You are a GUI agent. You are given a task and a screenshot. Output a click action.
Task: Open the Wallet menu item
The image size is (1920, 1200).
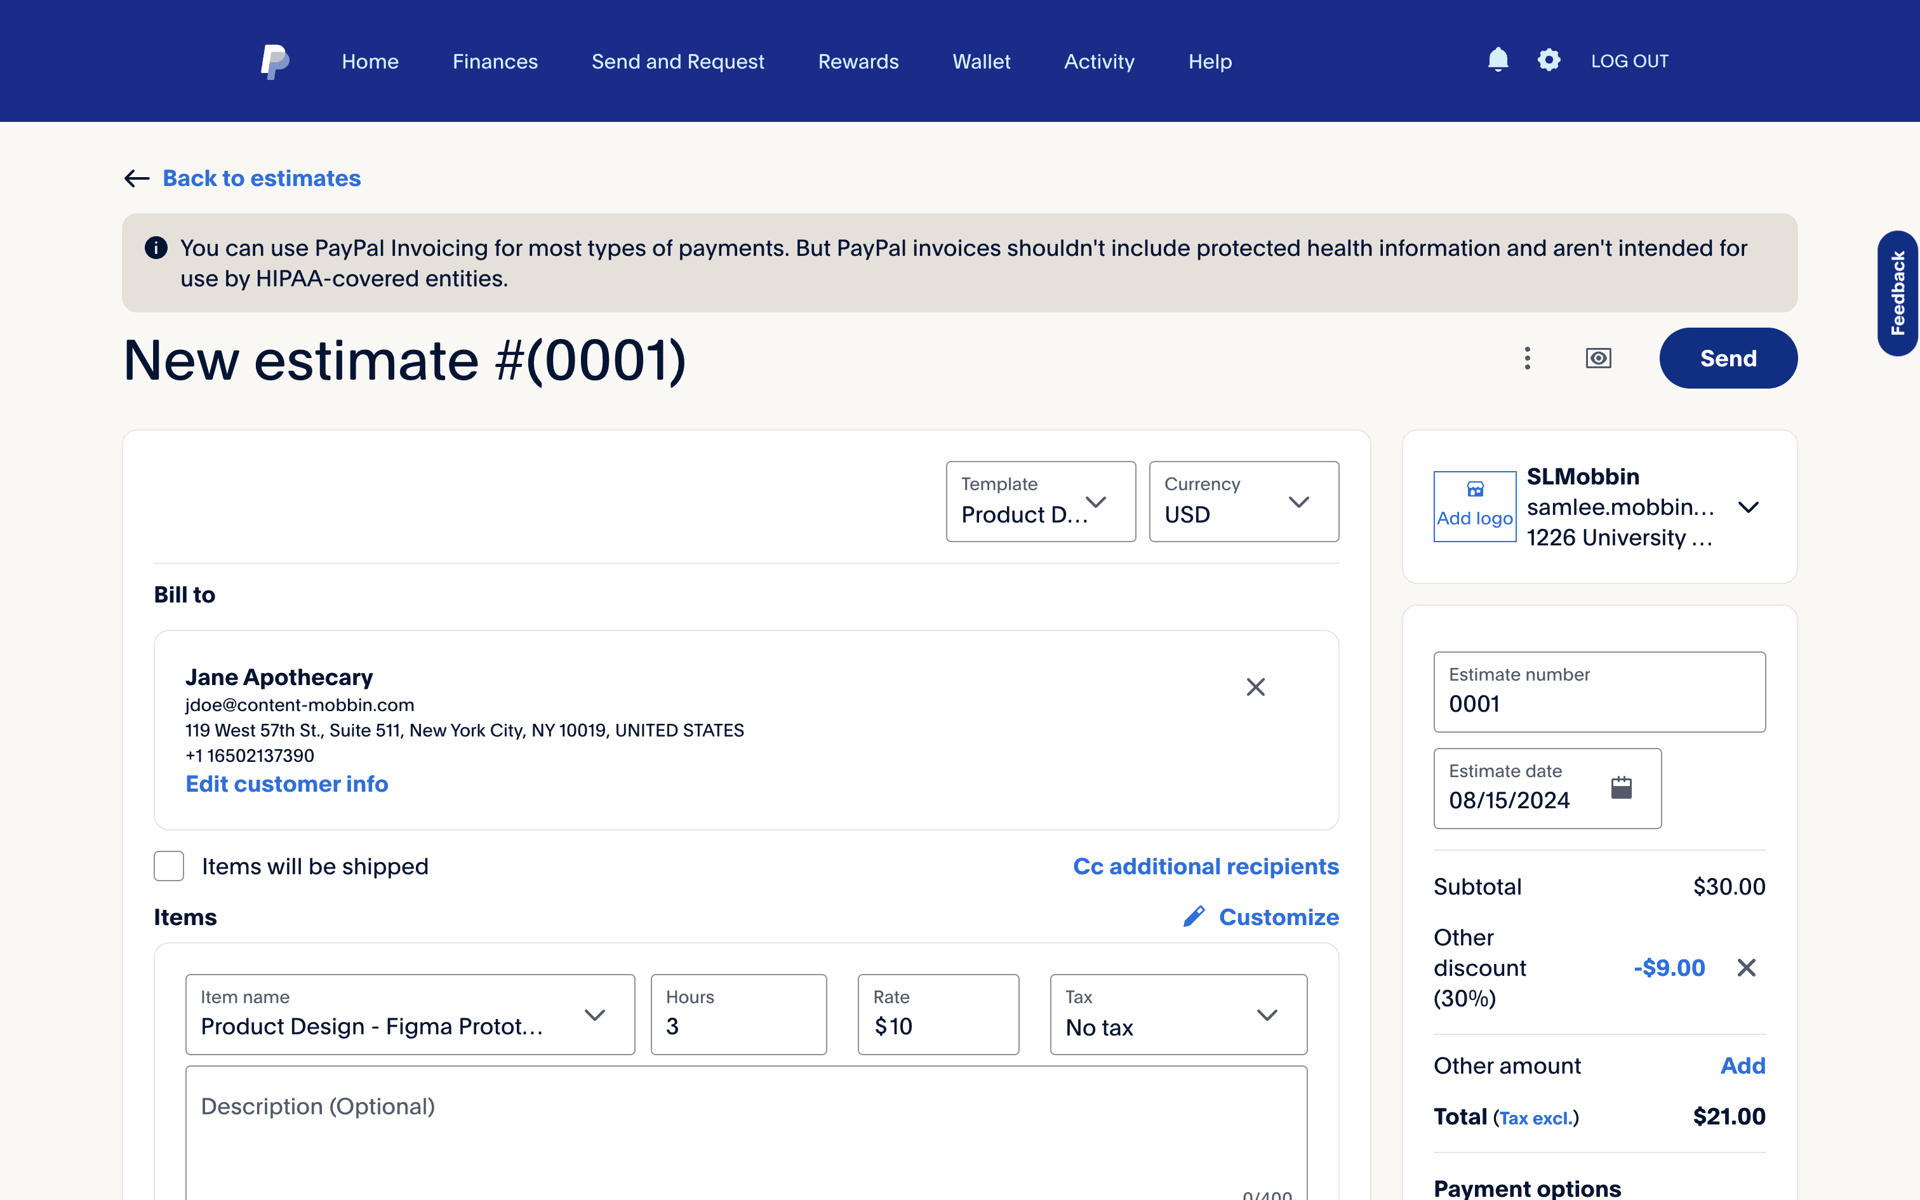(x=981, y=61)
